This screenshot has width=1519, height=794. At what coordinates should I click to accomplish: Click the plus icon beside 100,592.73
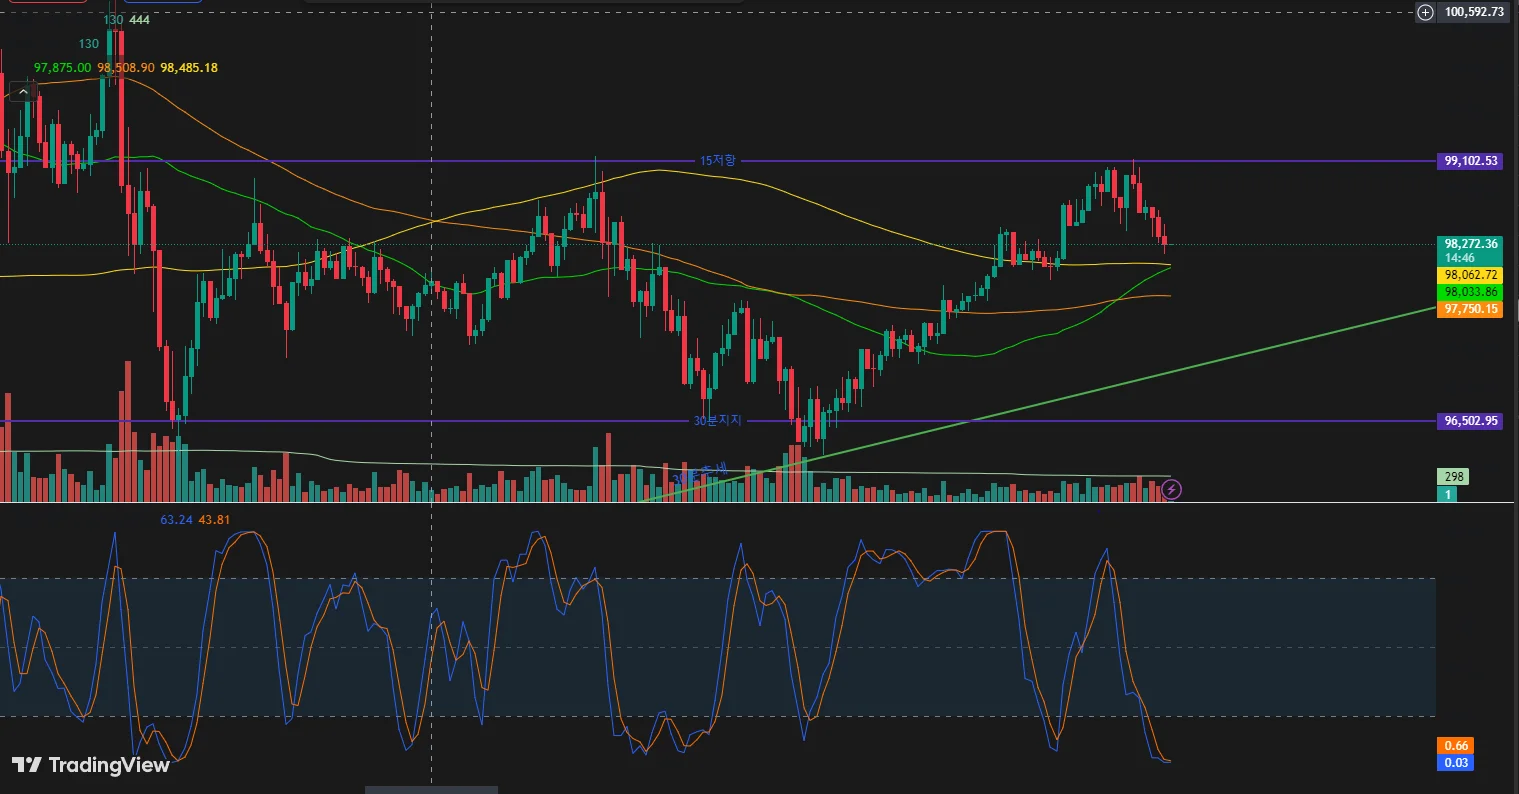1426,12
